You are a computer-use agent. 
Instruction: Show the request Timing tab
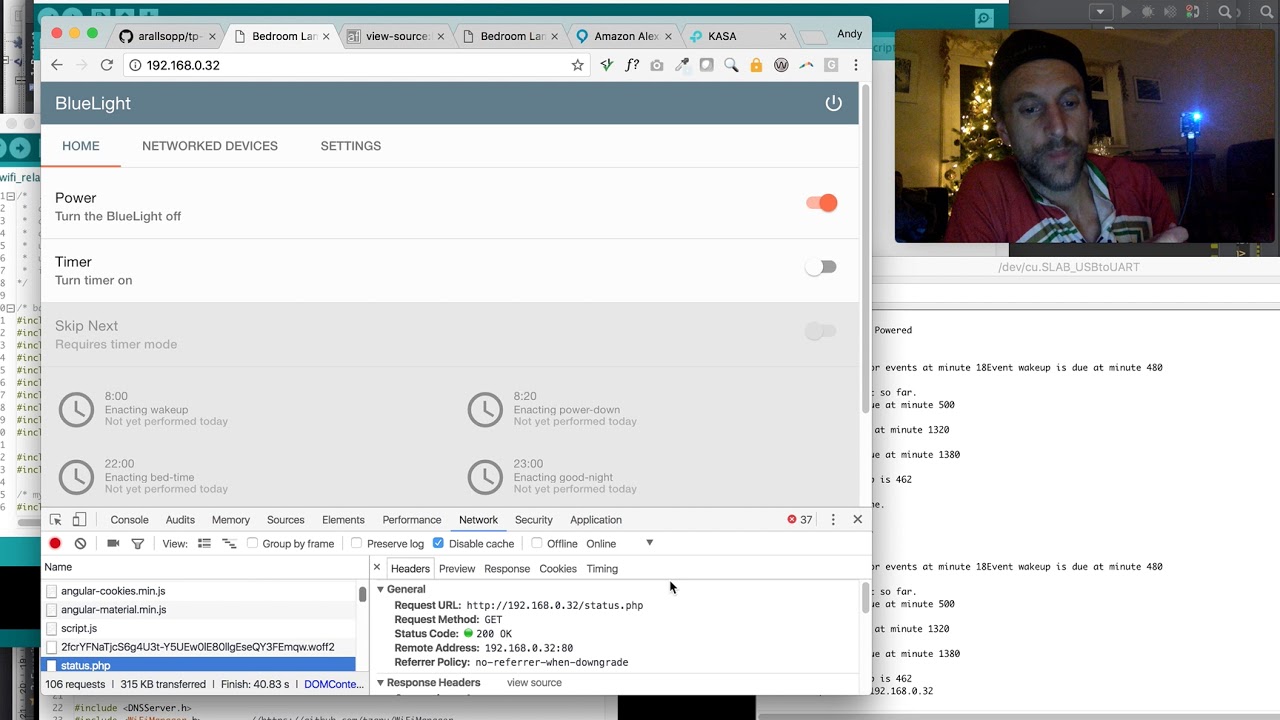602,569
